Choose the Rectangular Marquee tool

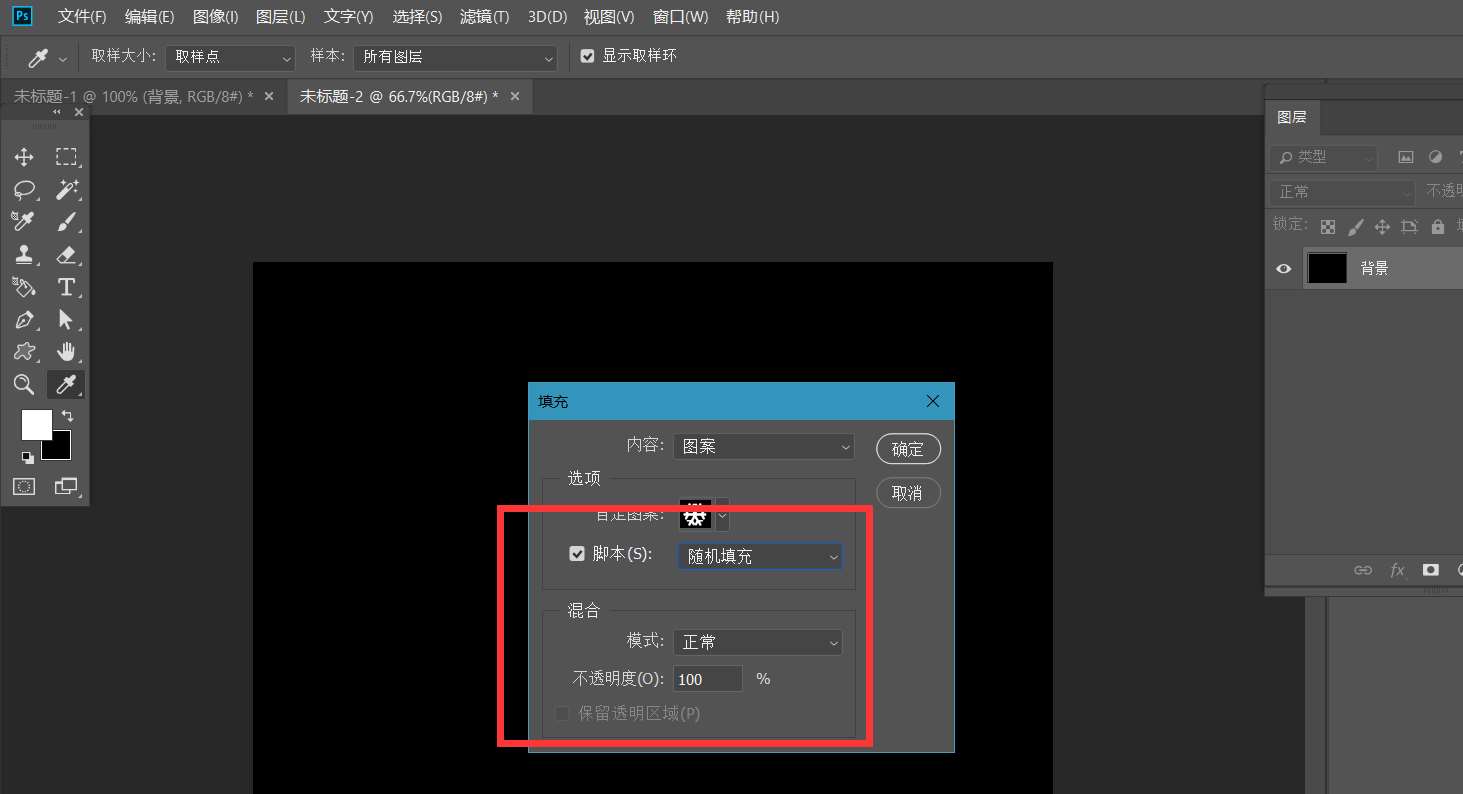click(x=67, y=157)
